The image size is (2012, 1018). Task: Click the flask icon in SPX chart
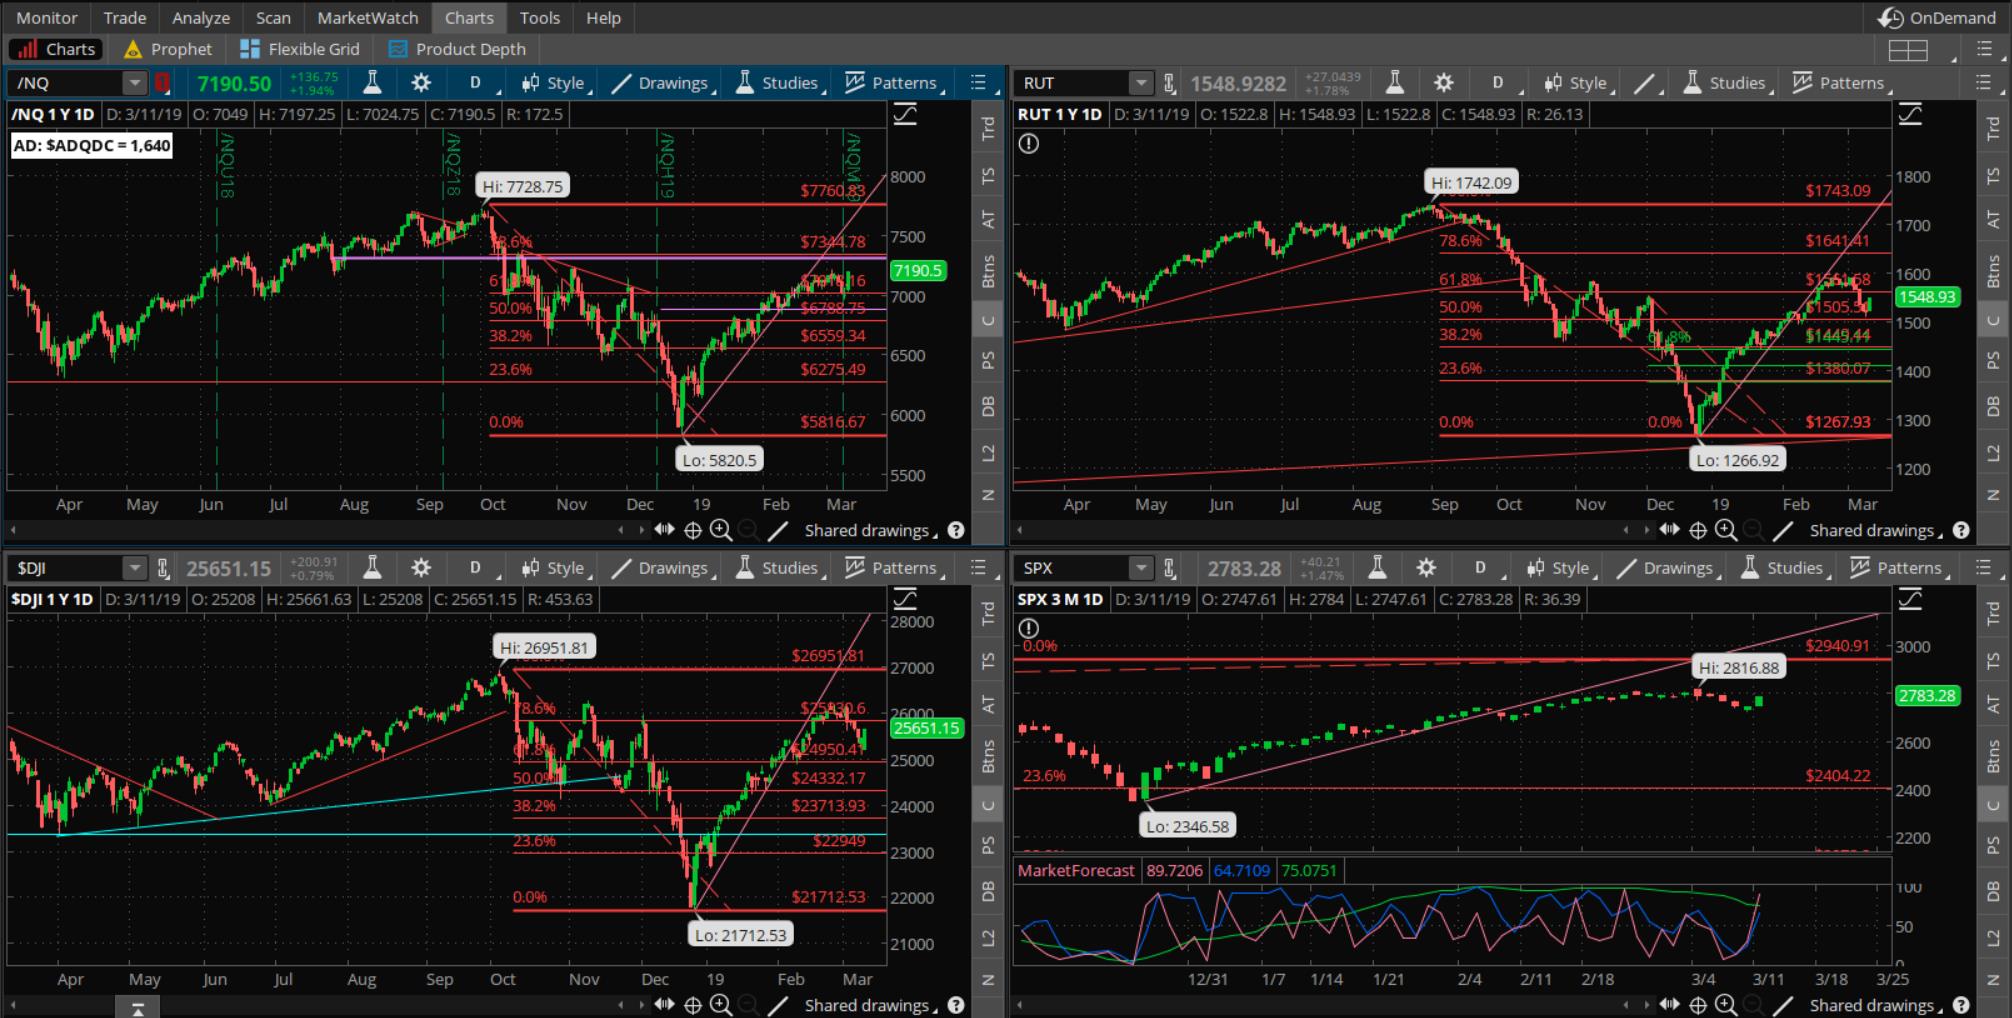pyautogui.click(x=1377, y=568)
